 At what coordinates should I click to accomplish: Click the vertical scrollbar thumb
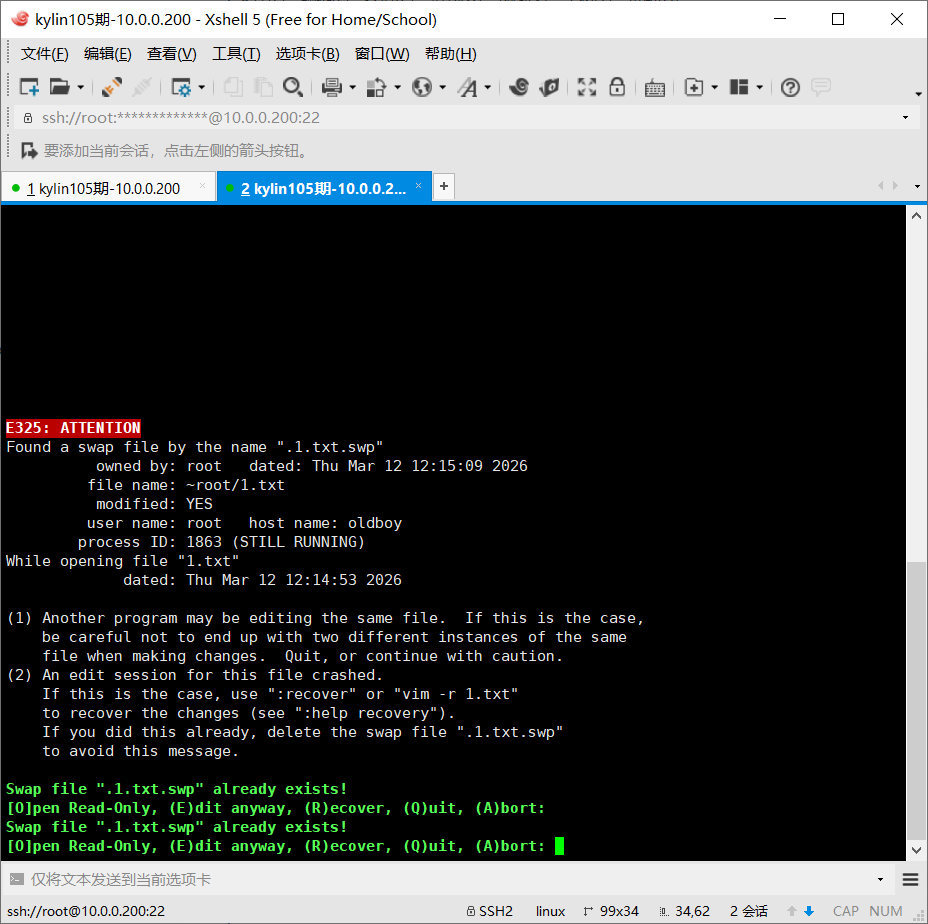click(x=916, y=700)
